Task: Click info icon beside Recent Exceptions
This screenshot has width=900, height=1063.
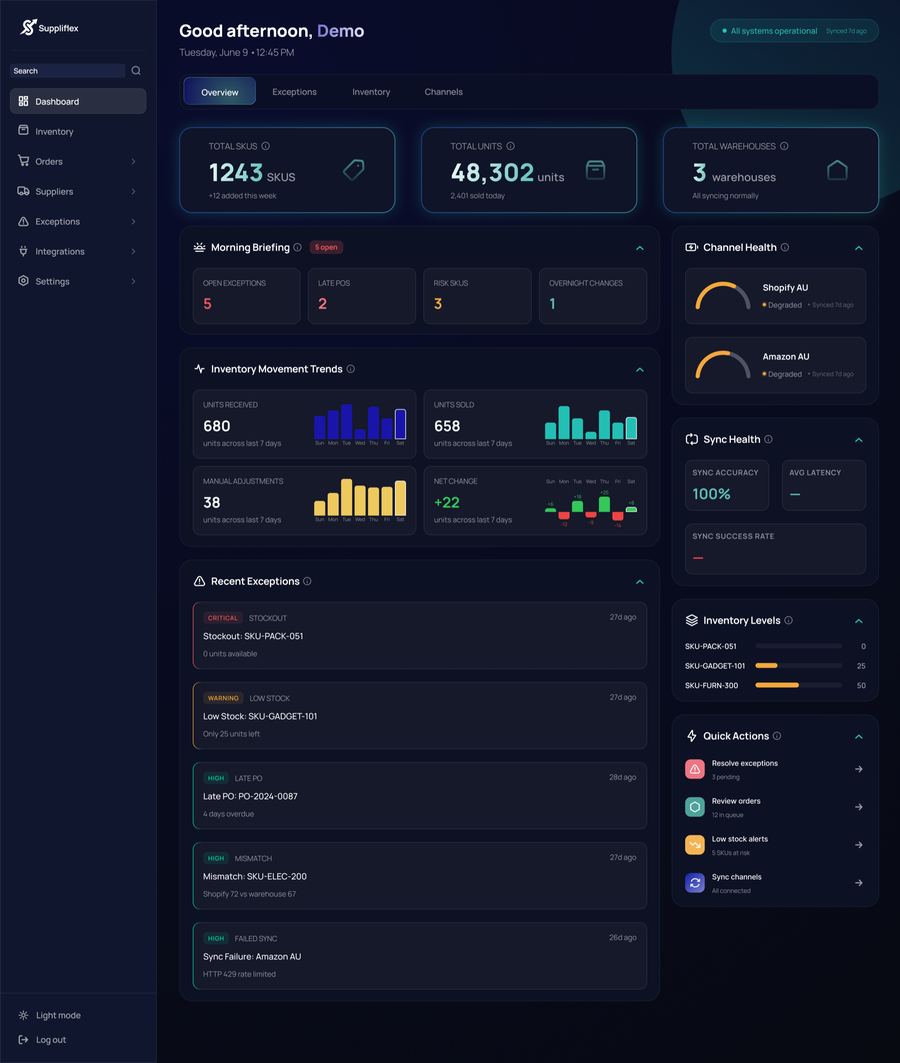Action: pos(307,581)
